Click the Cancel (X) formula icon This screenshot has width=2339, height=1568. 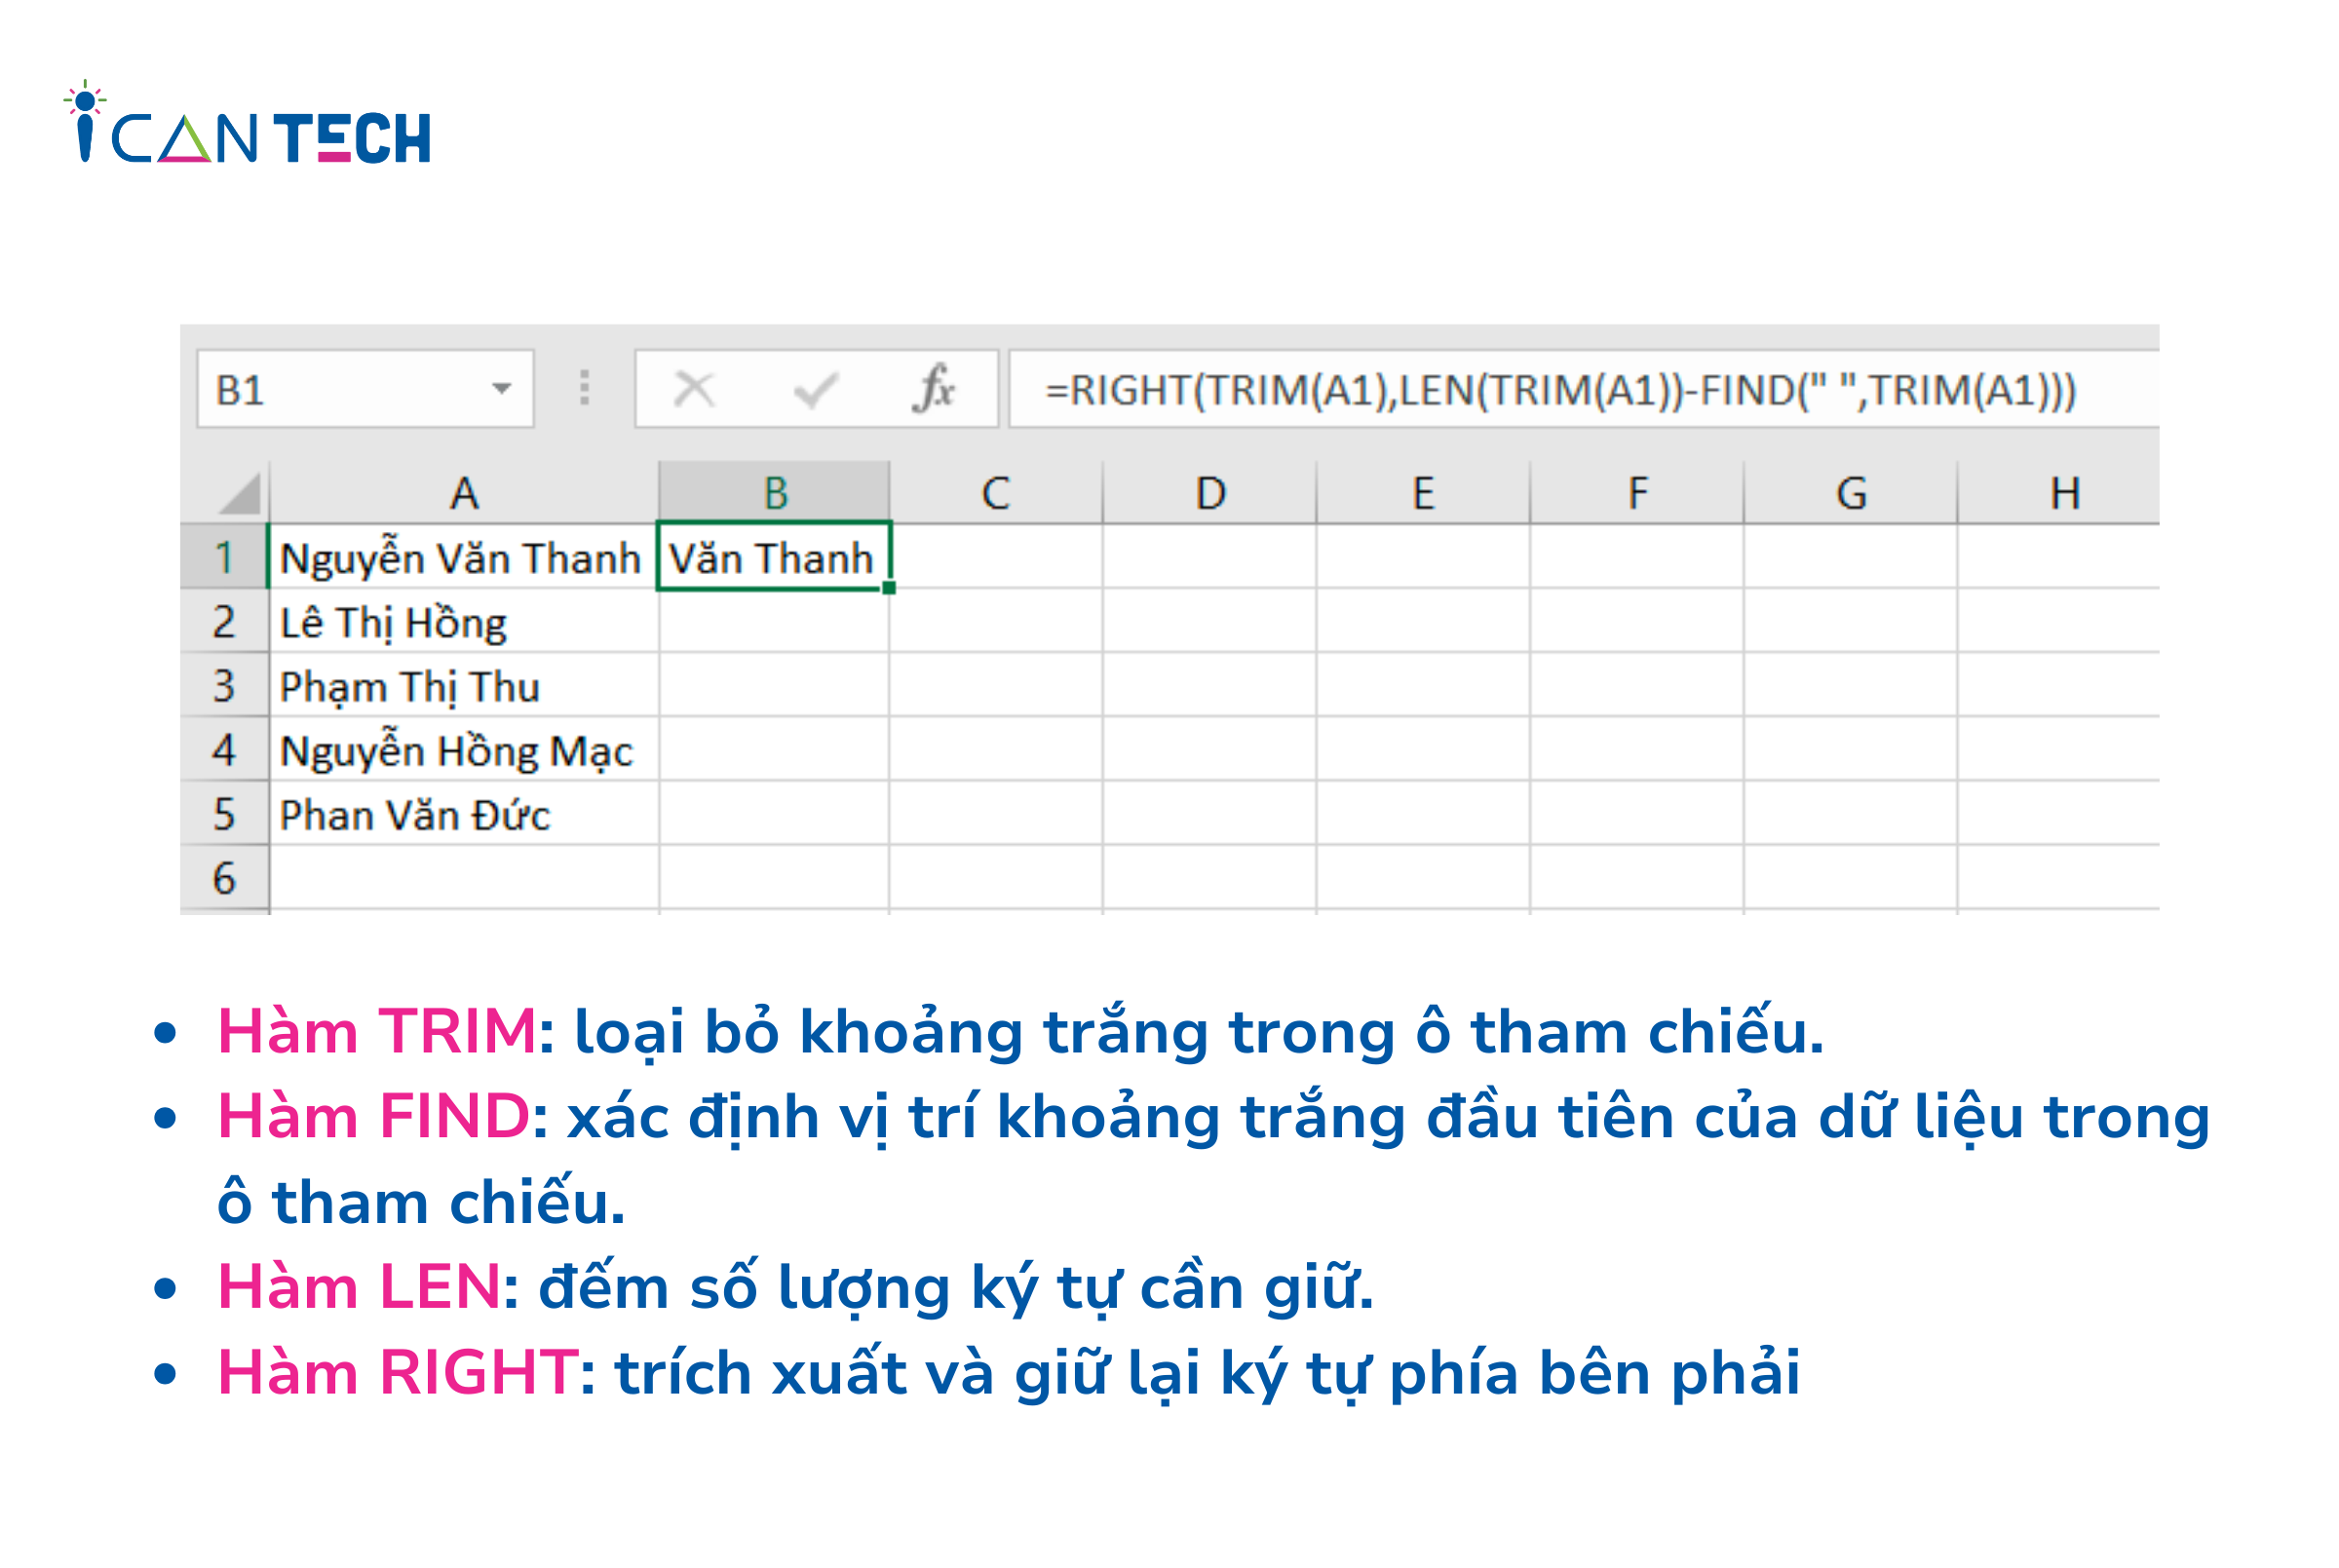(694, 389)
